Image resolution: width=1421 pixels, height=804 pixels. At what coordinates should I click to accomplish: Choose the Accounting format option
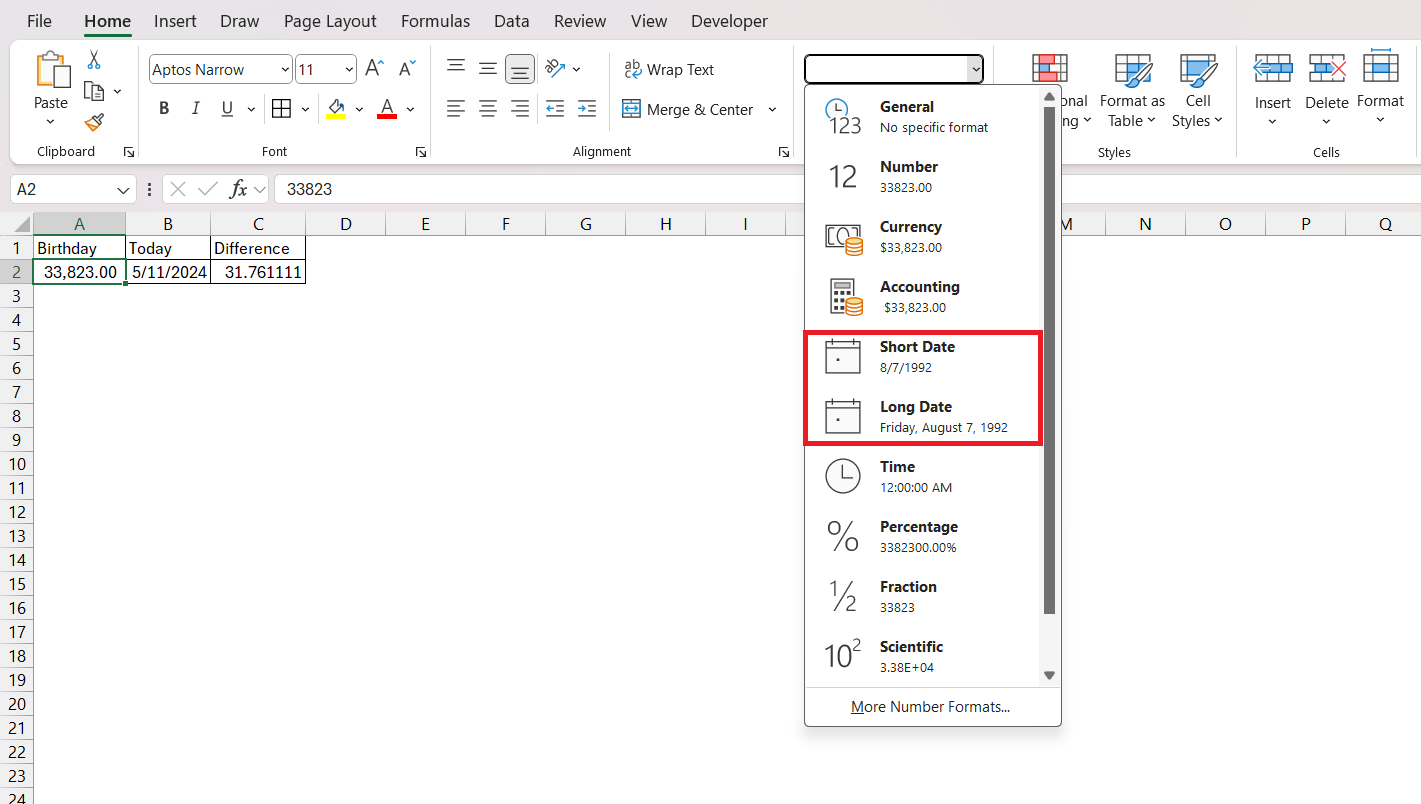(922, 297)
